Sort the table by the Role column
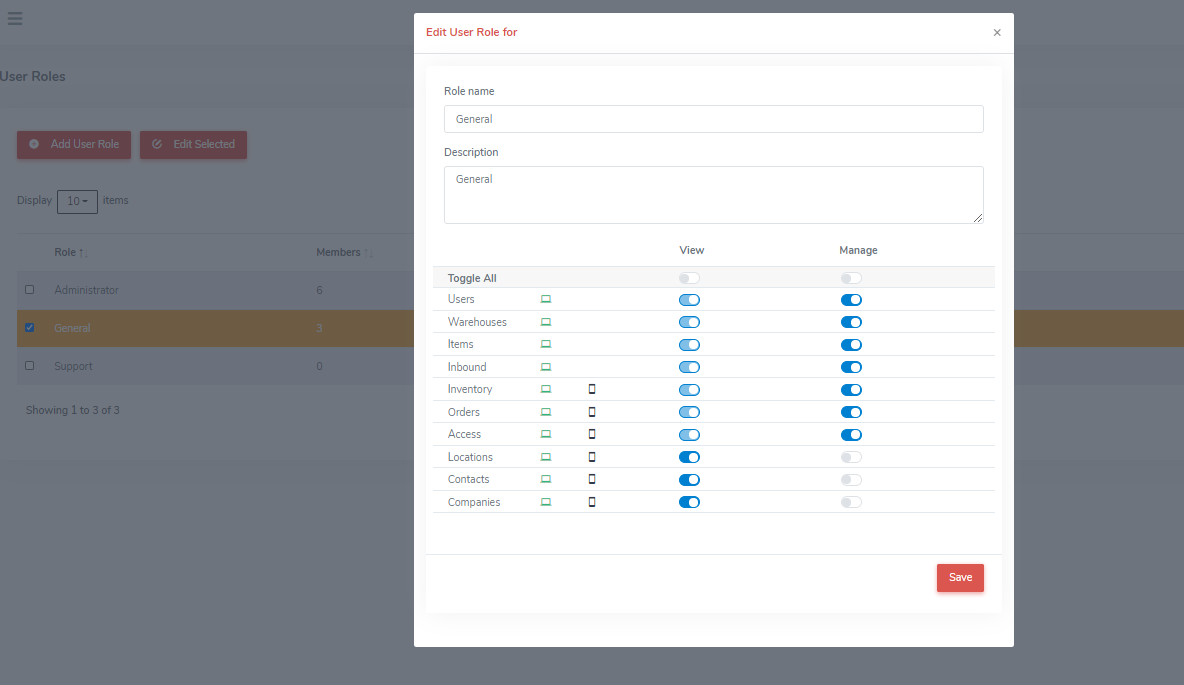The image size is (1184, 685). pos(66,252)
